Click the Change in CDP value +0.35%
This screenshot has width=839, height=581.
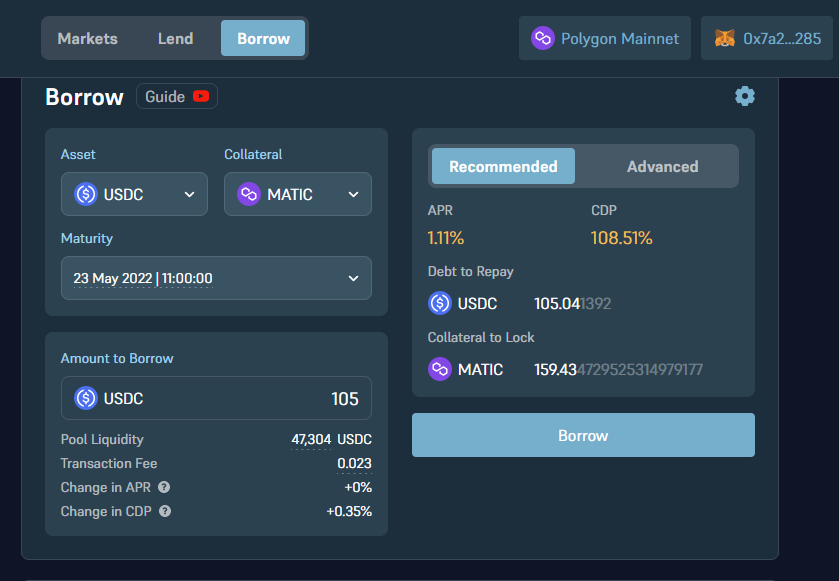pyautogui.click(x=349, y=511)
